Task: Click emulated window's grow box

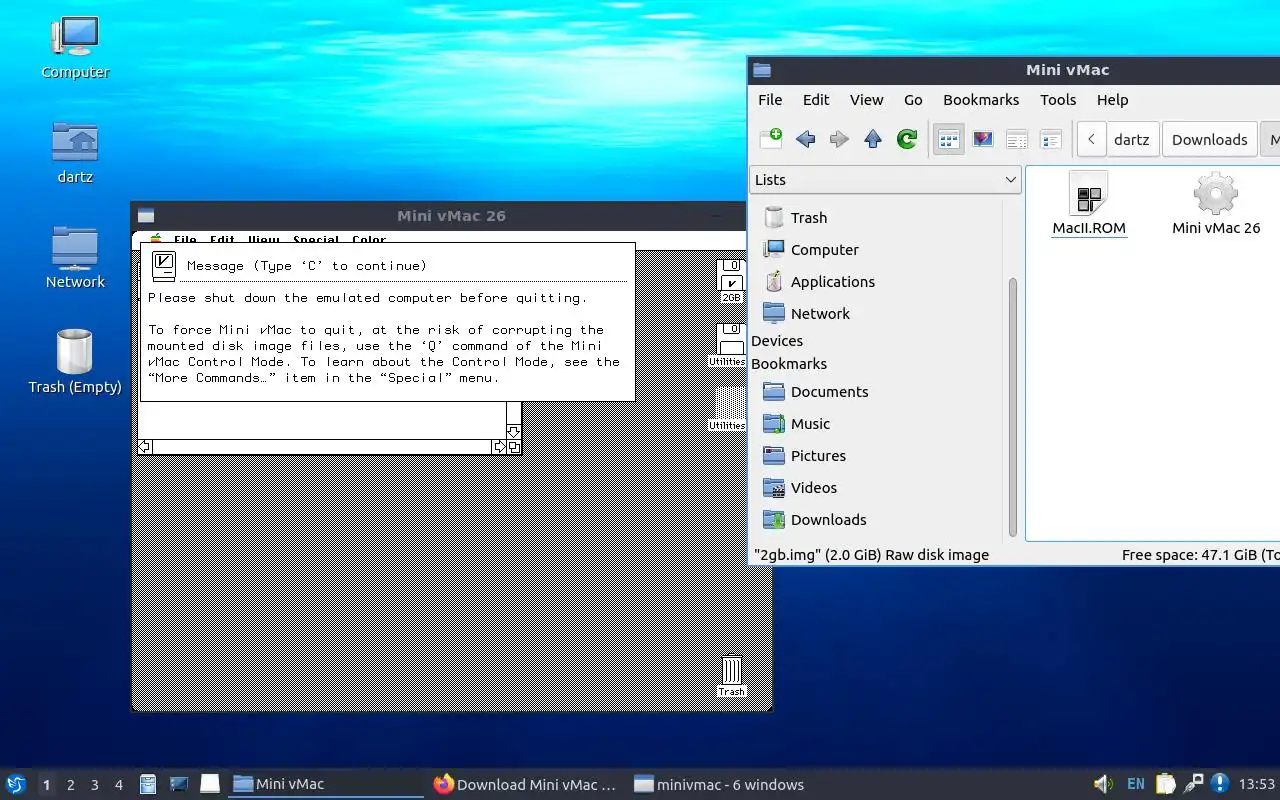Action: click(514, 447)
